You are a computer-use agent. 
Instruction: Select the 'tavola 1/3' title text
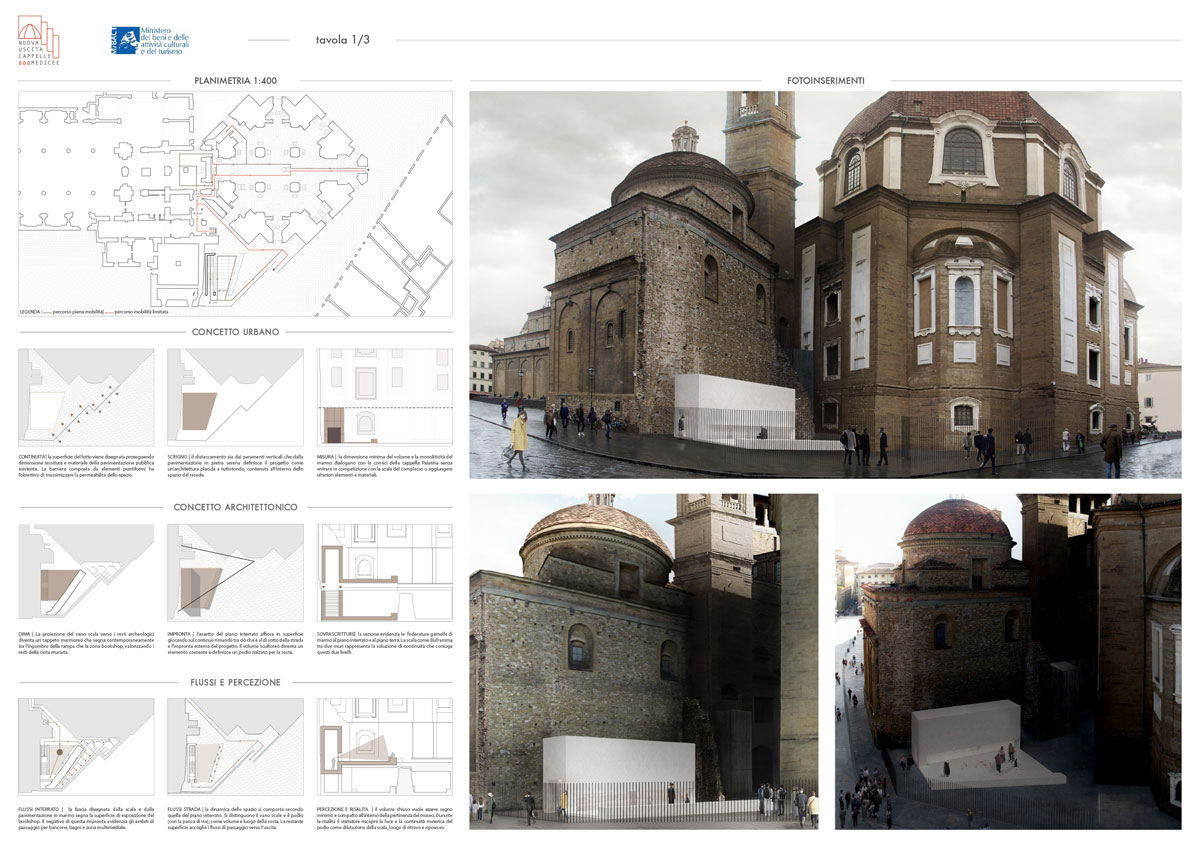(344, 41)
